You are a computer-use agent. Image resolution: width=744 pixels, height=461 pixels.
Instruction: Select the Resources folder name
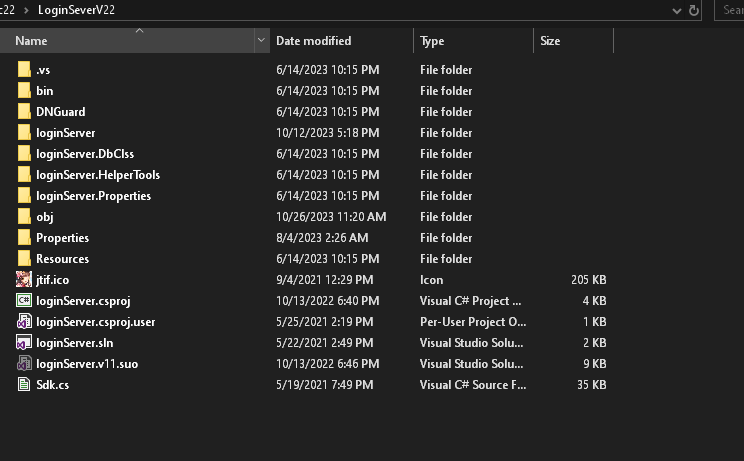[62, 259]
